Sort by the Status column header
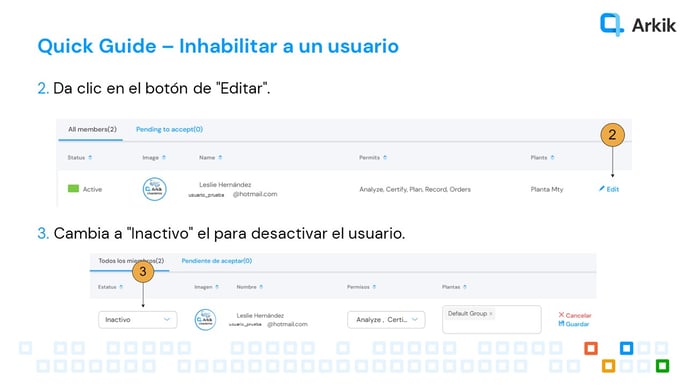Viewport: 688px width, 387px height. [79, 158]
